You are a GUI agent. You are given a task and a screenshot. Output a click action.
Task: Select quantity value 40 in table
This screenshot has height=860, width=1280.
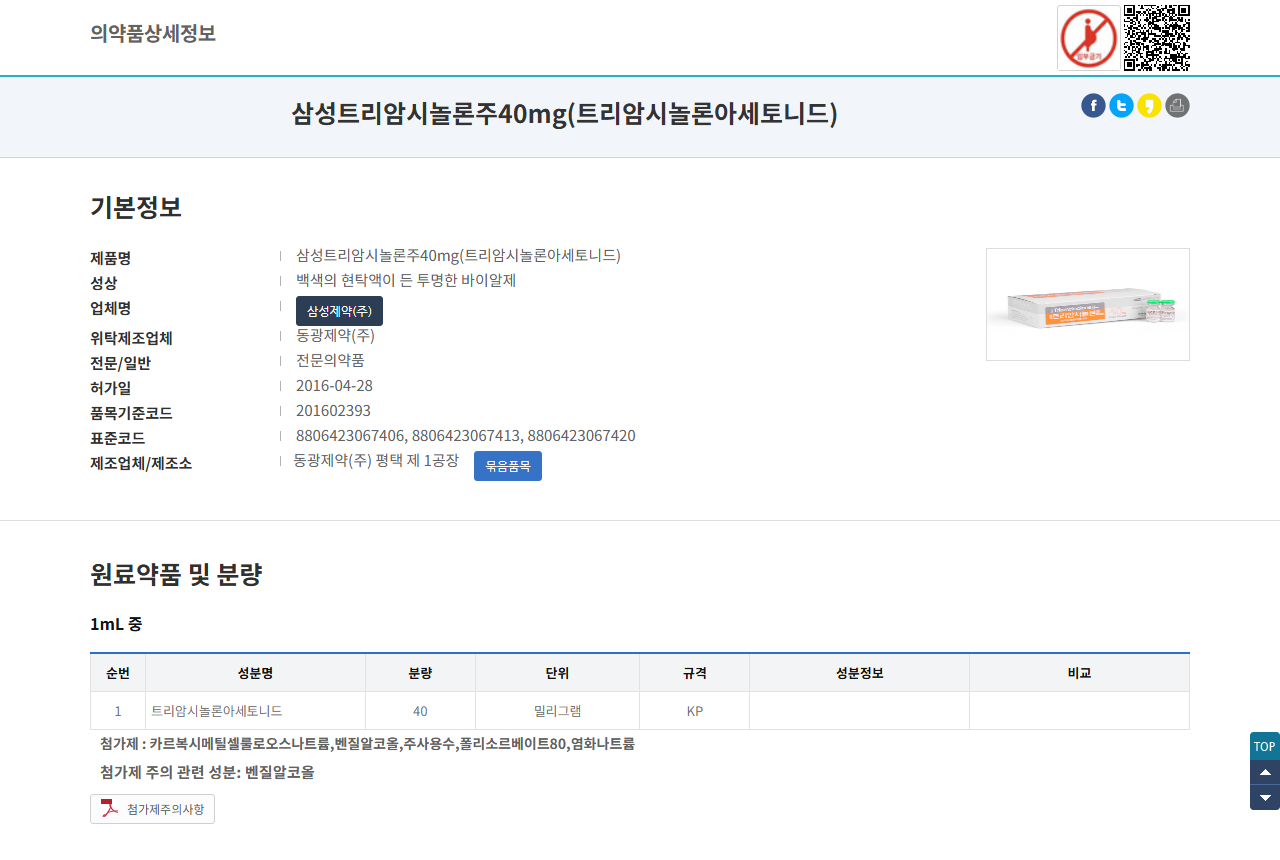(x=420, y=711)
